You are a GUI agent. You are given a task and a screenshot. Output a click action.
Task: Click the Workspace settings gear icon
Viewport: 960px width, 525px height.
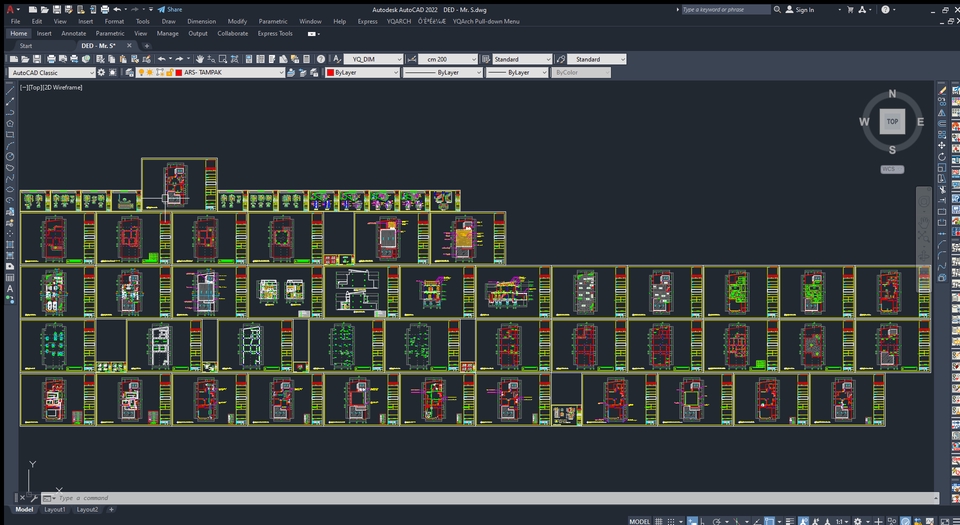tap(101, 72)
